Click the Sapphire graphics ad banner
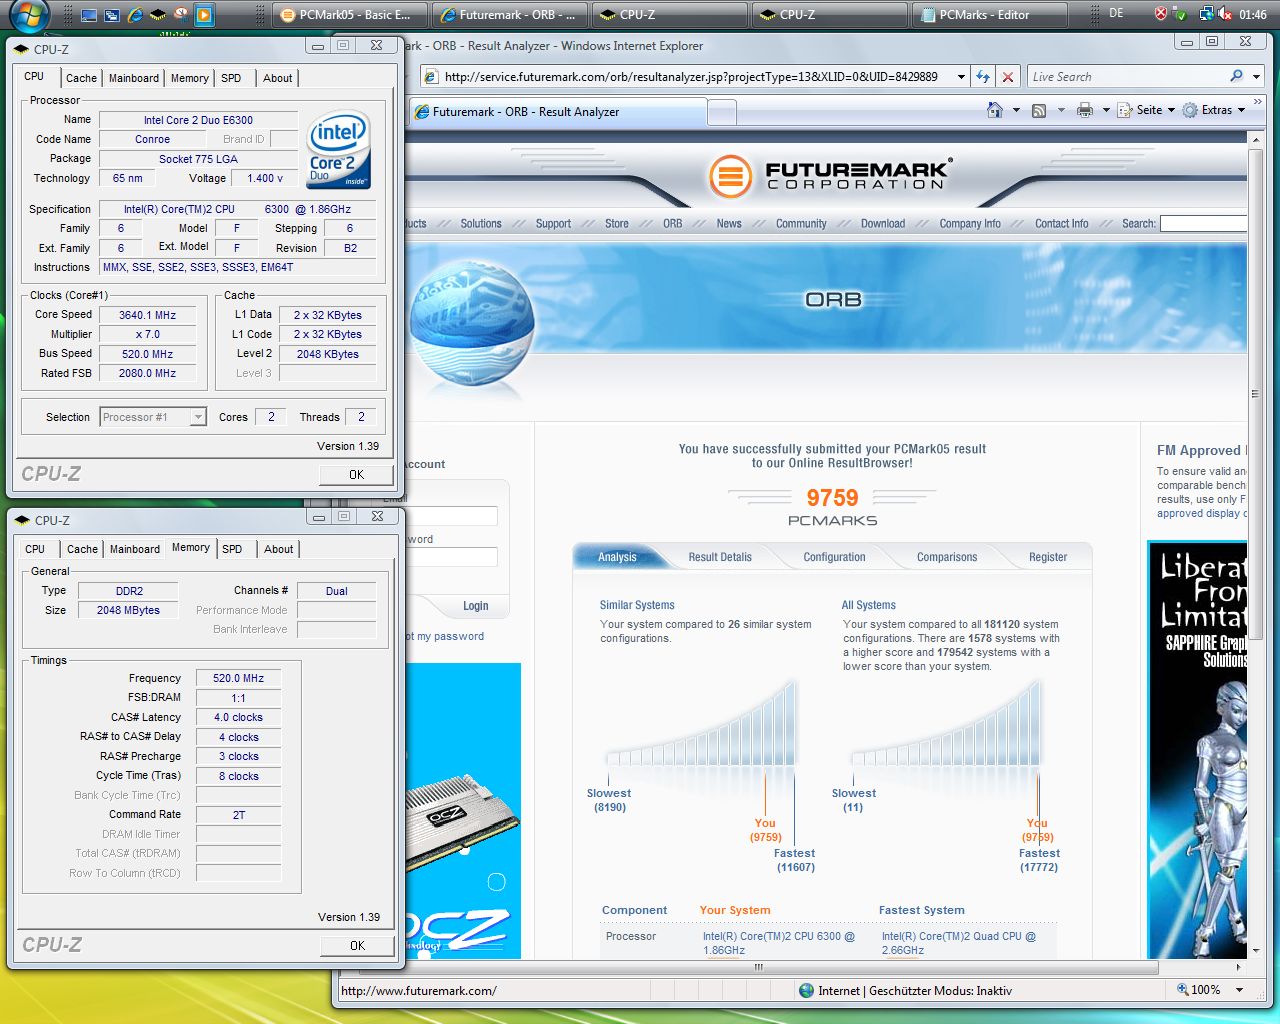 click(x=1198, y=750)
